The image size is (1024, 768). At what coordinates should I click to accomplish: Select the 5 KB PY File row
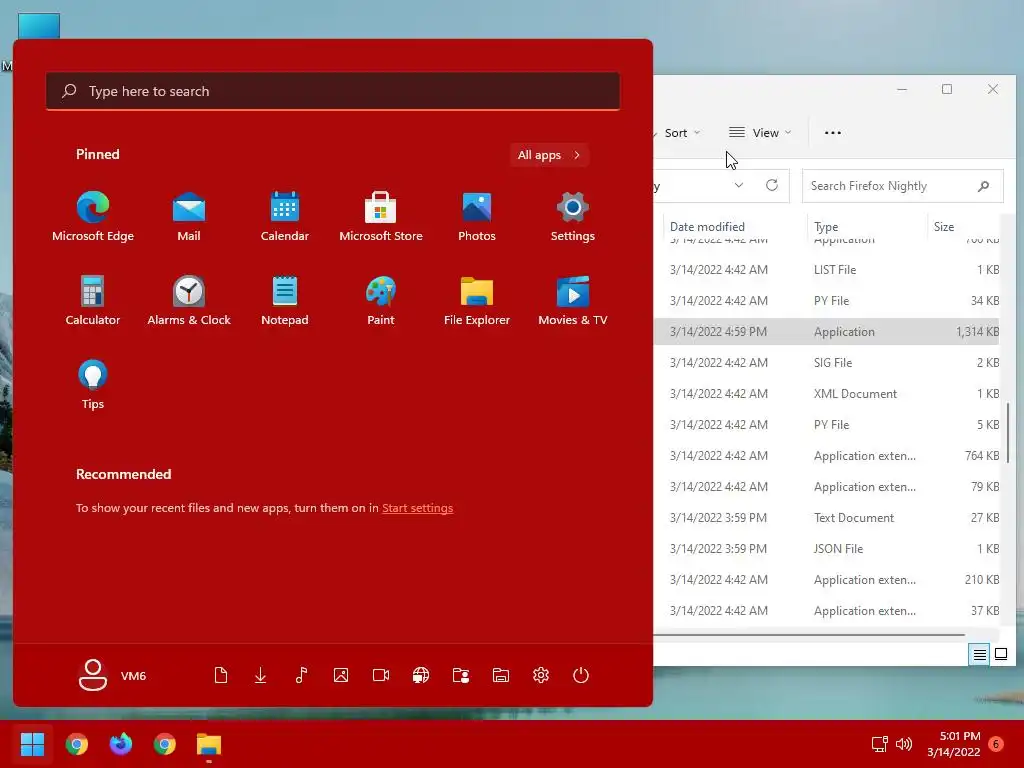[x=827, y=424]
